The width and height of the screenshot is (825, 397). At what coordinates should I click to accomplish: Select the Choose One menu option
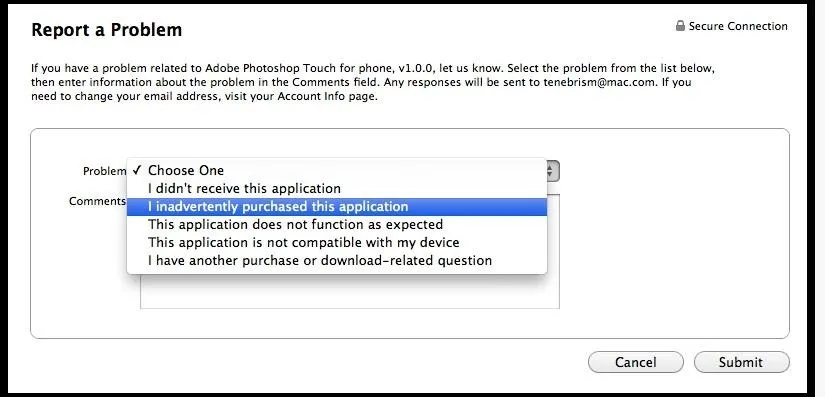click(x=337, y=170)
